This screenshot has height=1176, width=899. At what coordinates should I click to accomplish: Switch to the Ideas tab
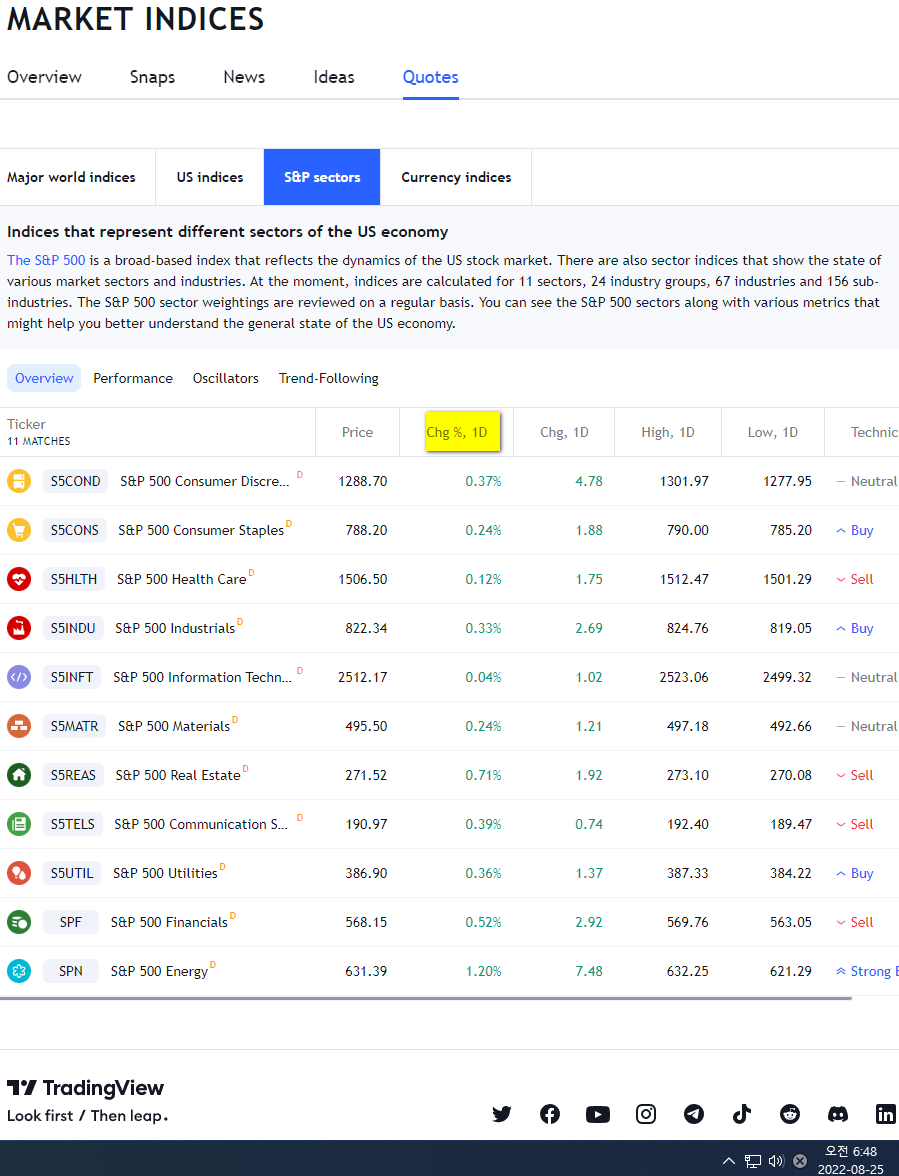[334, 76]
